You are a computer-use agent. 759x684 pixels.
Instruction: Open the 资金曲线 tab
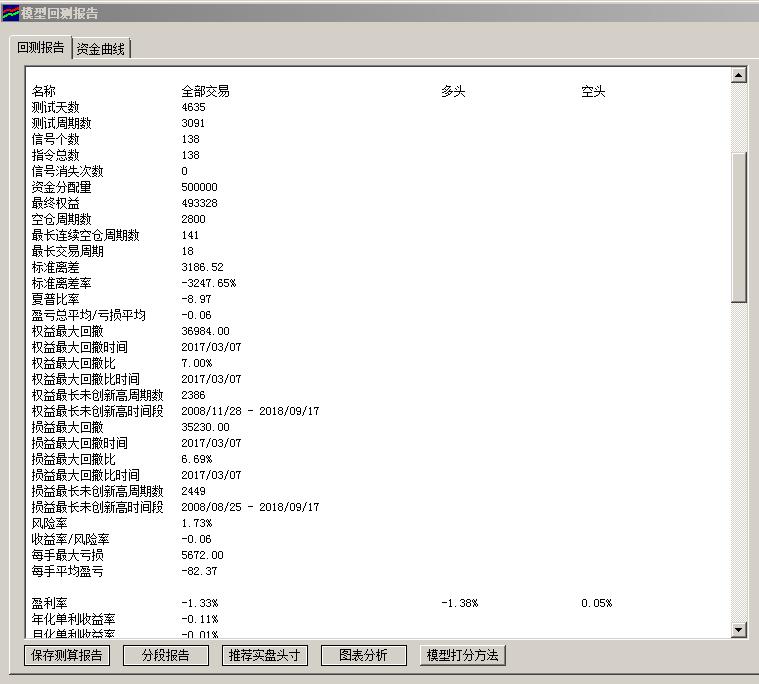pyautogui.click(x=101, y=49)
